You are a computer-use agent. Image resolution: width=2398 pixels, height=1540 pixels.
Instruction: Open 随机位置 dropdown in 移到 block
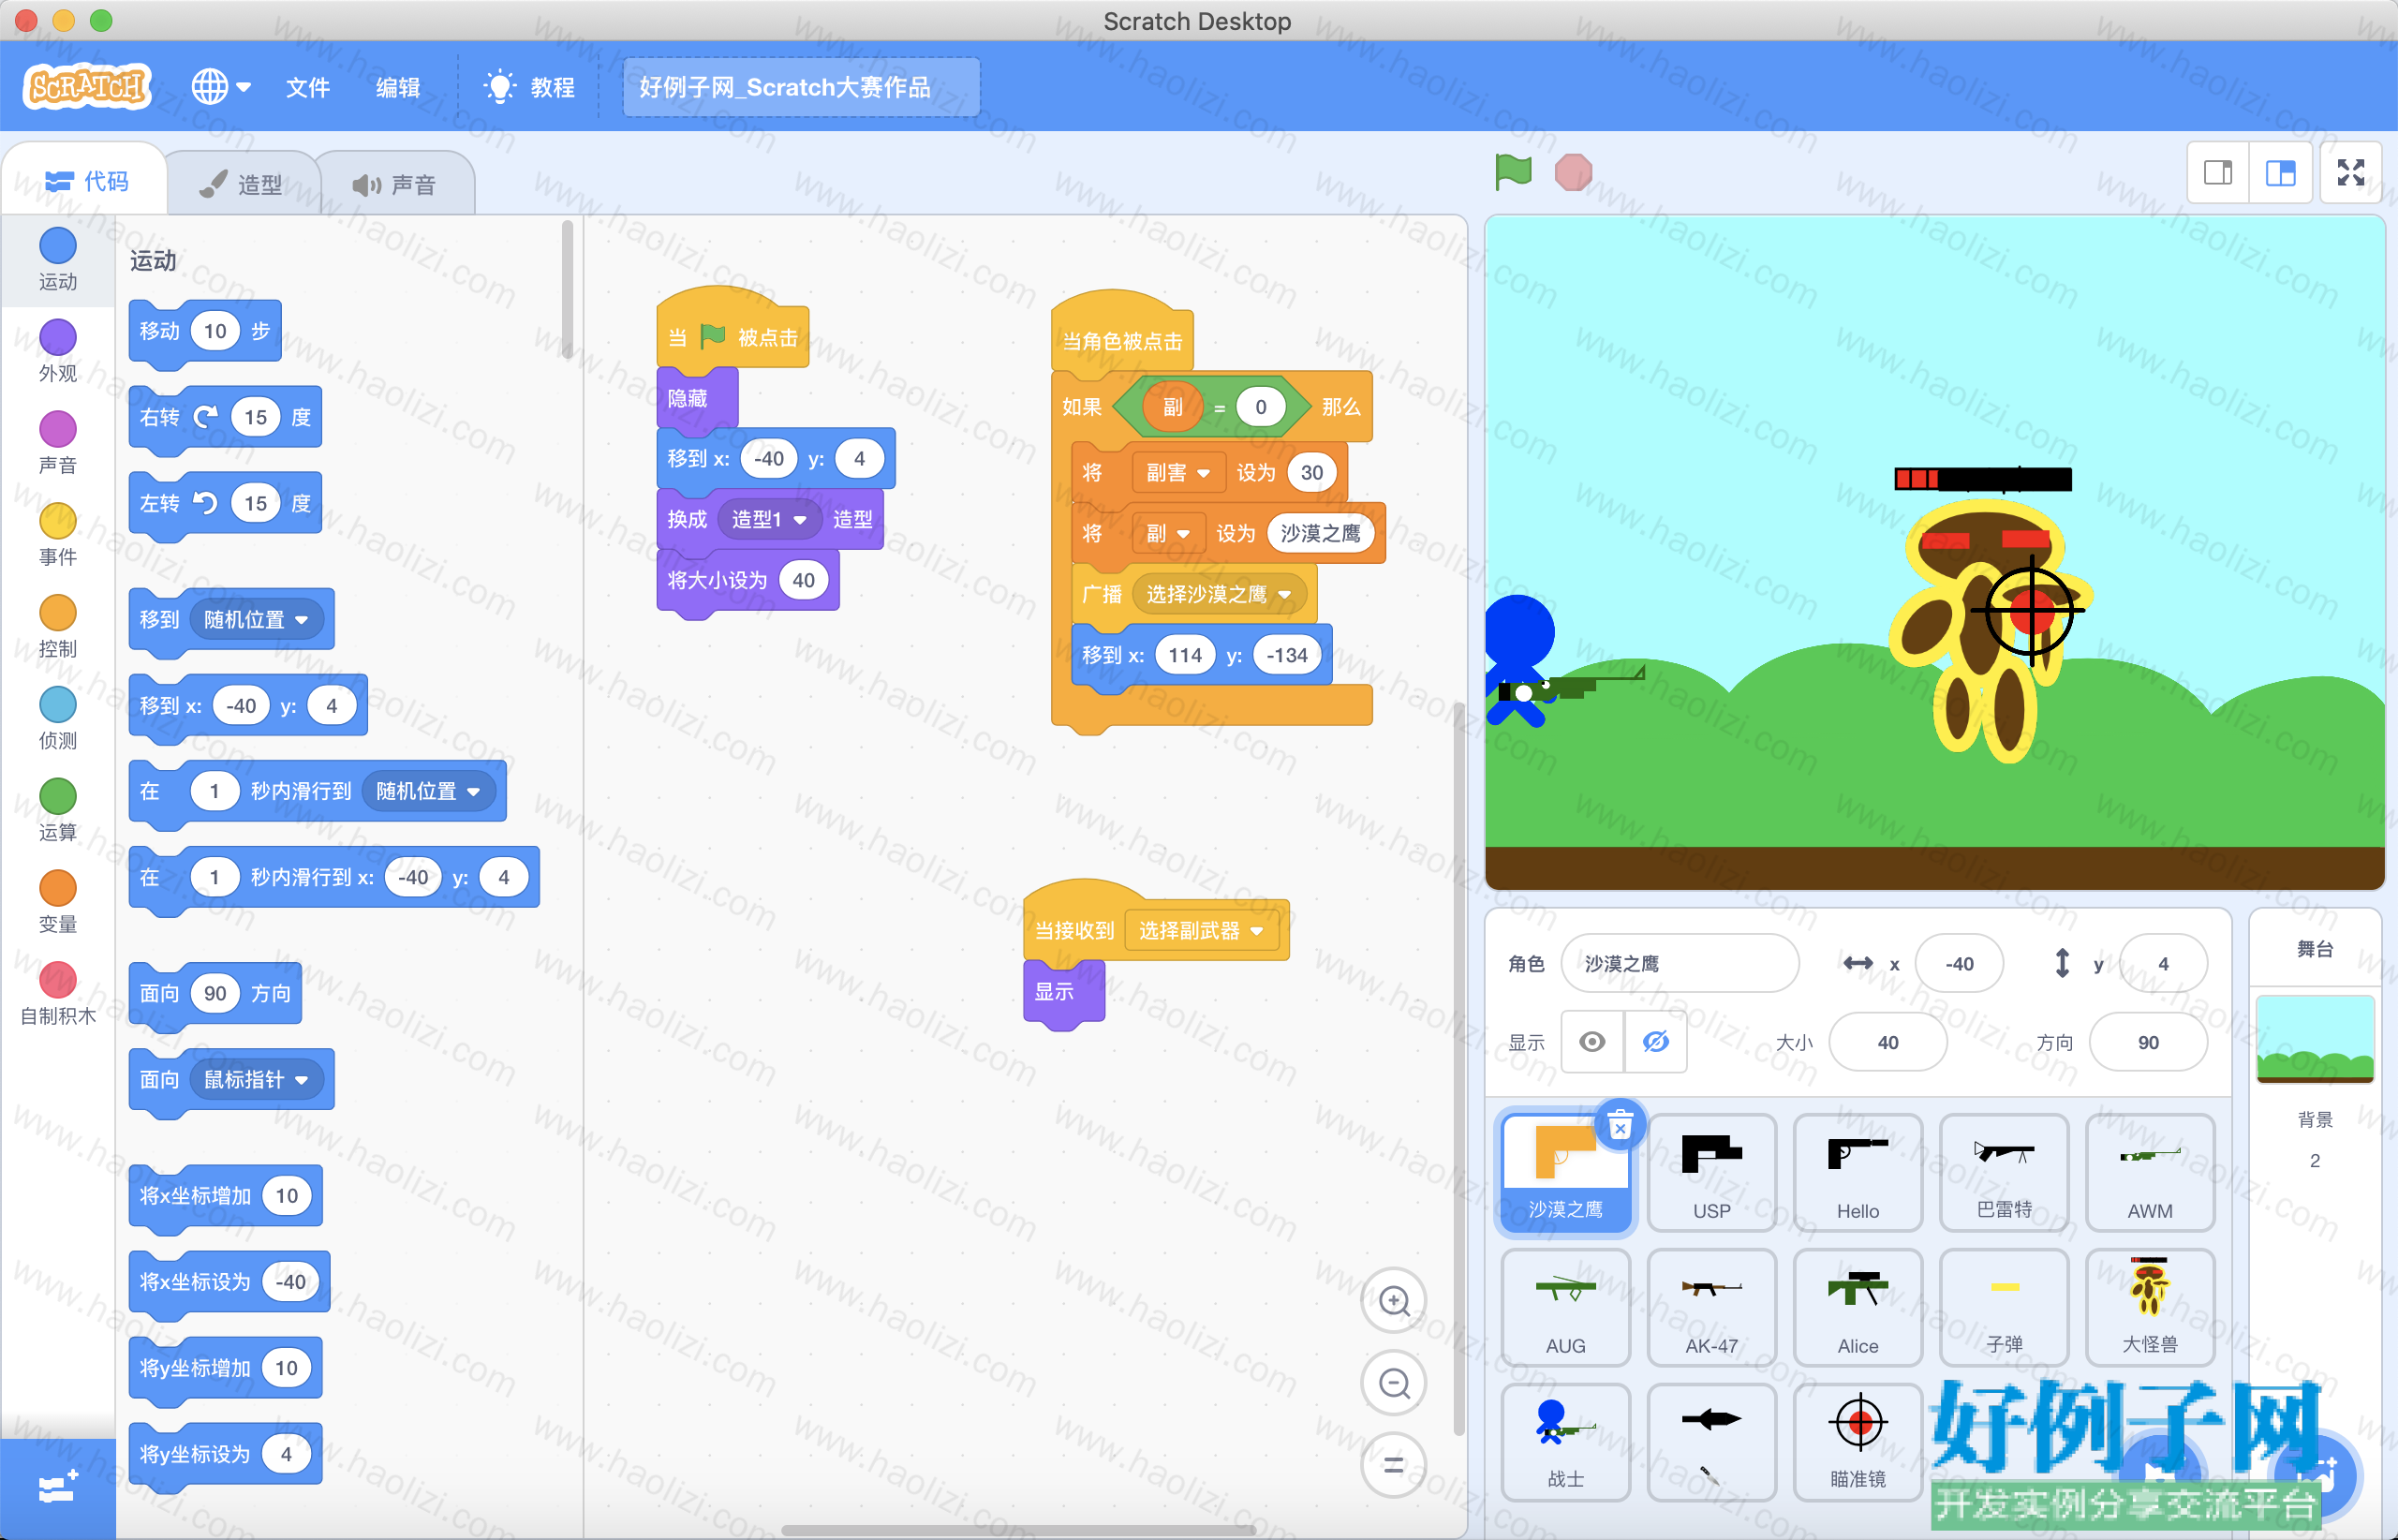(x=256, y=619)
